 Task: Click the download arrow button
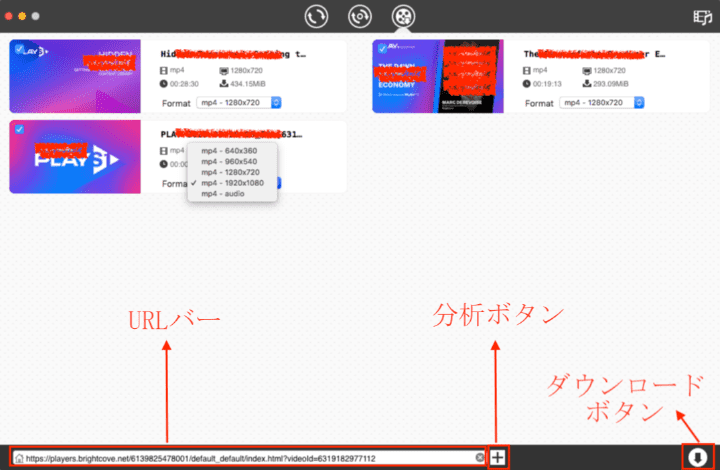(698, 457)
